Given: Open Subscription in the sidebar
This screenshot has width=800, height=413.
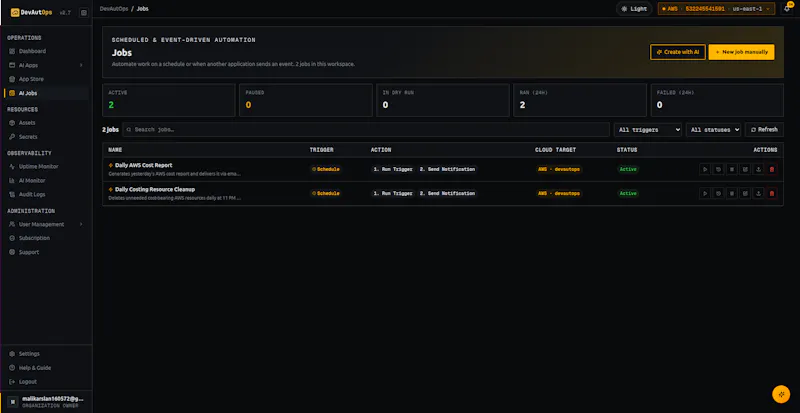Looking at the screenshot, I should click(46, 238).
